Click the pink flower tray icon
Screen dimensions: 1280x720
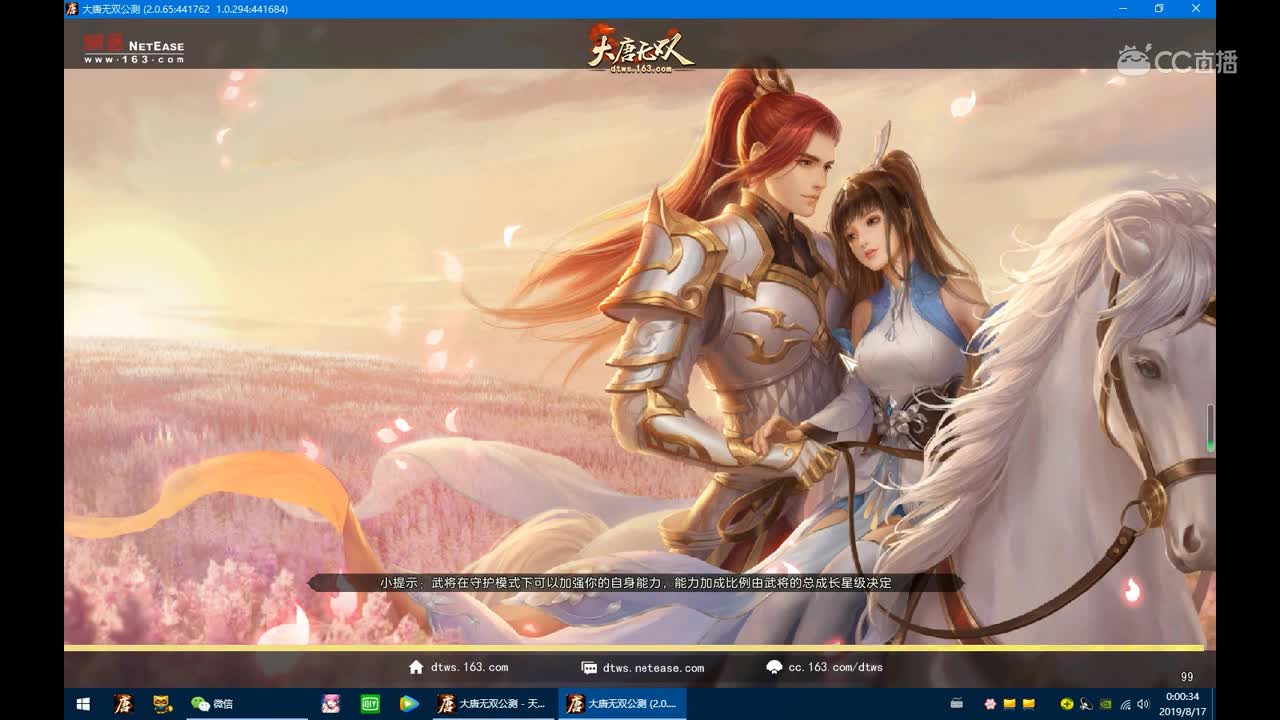pos(990,704)
